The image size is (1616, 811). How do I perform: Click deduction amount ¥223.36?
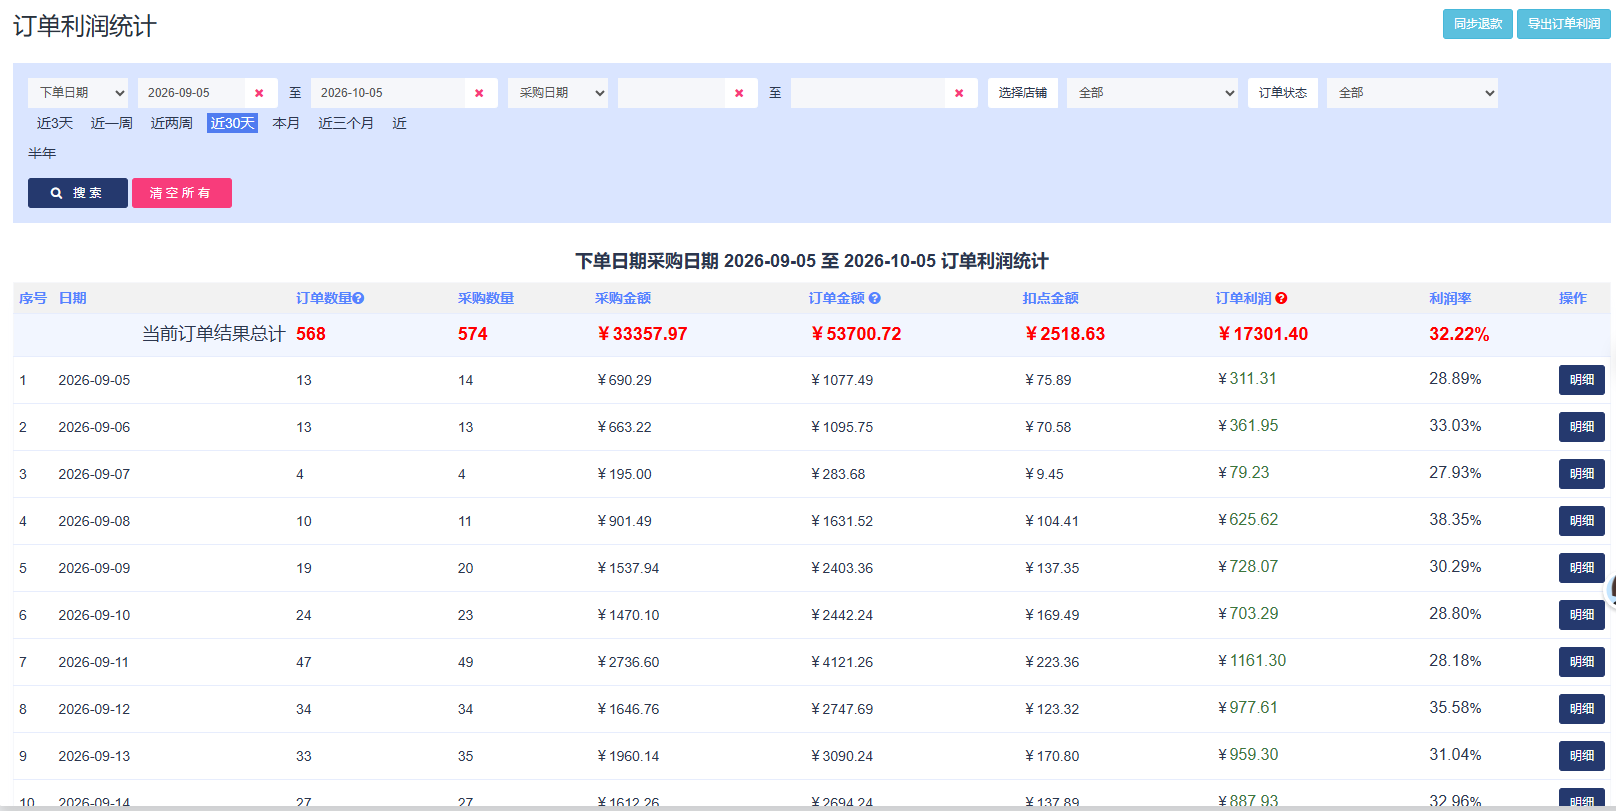click(x=1052, y=662)
